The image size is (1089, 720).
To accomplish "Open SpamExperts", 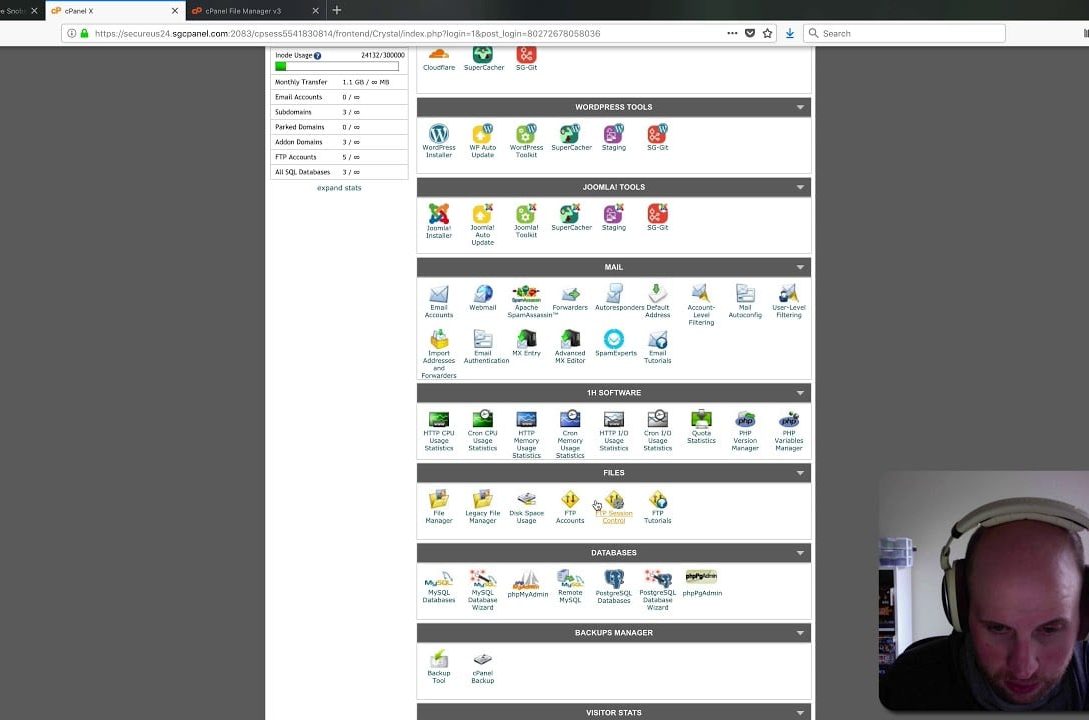I will (x=615, y=343).
